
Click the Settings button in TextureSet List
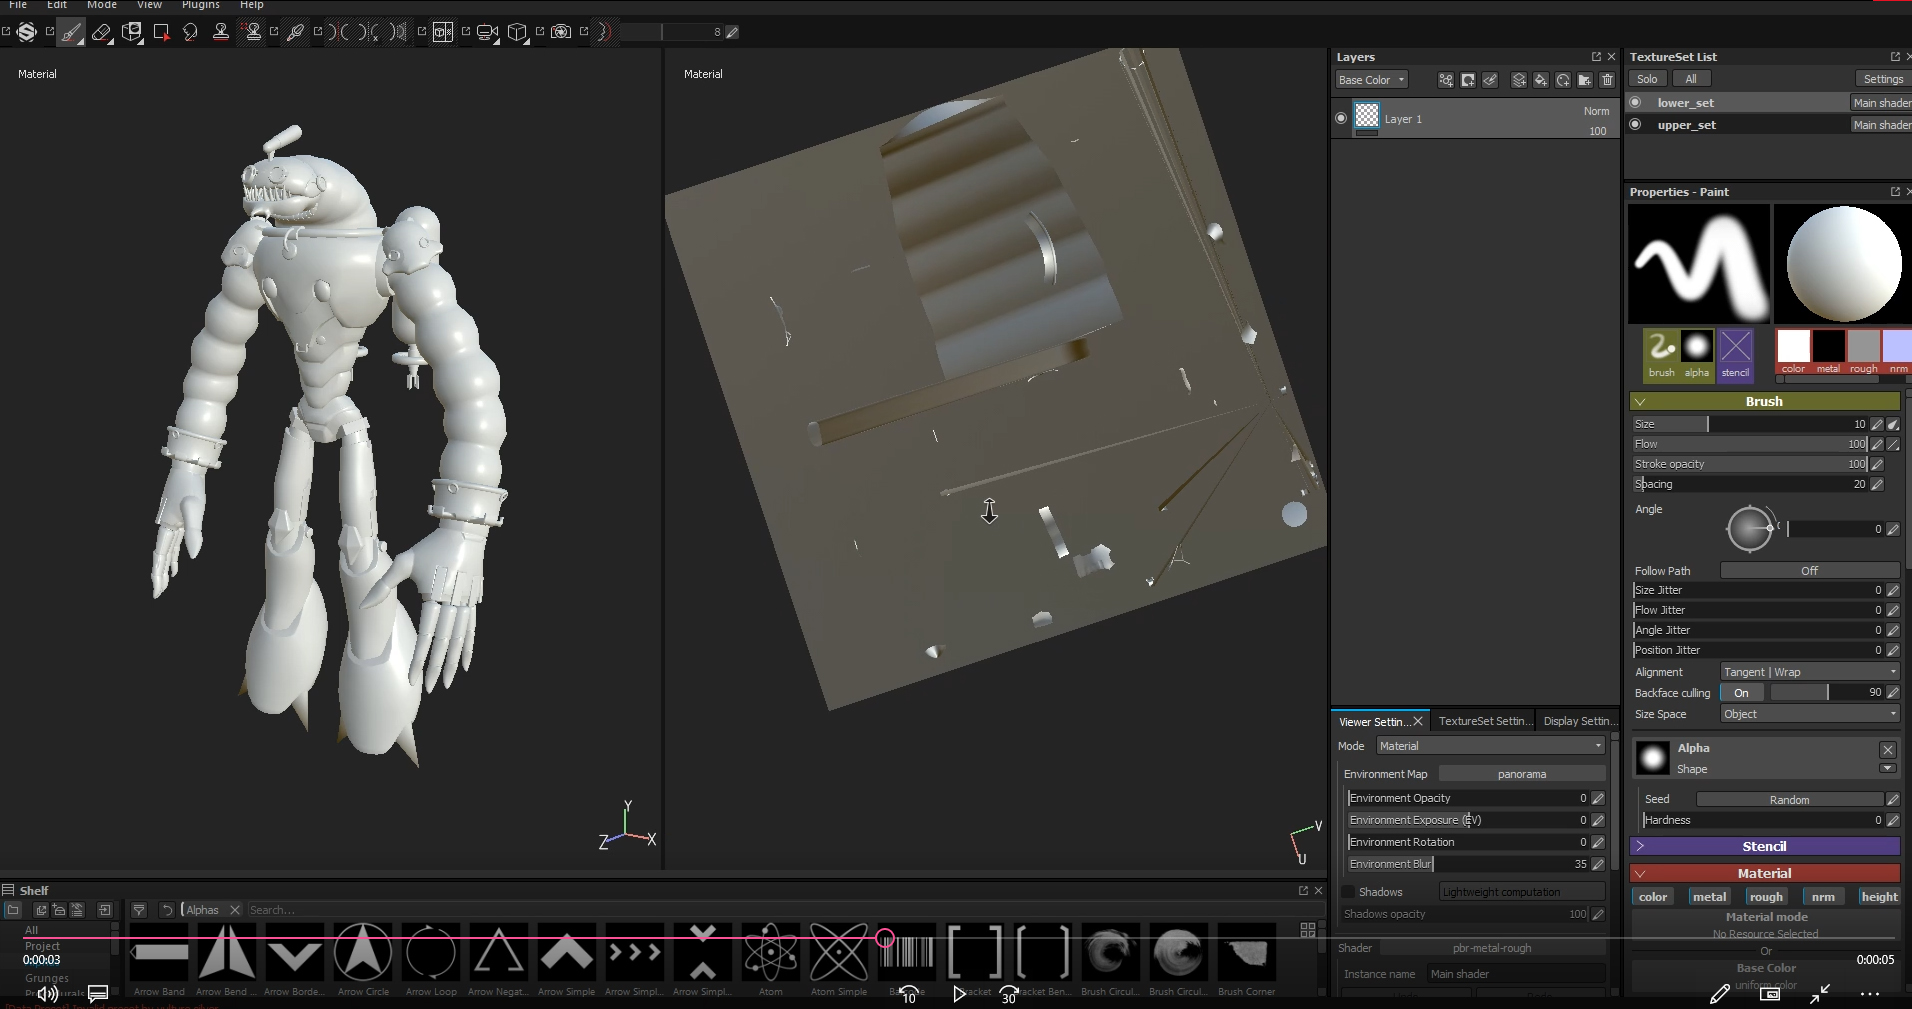coord(1882,78)
